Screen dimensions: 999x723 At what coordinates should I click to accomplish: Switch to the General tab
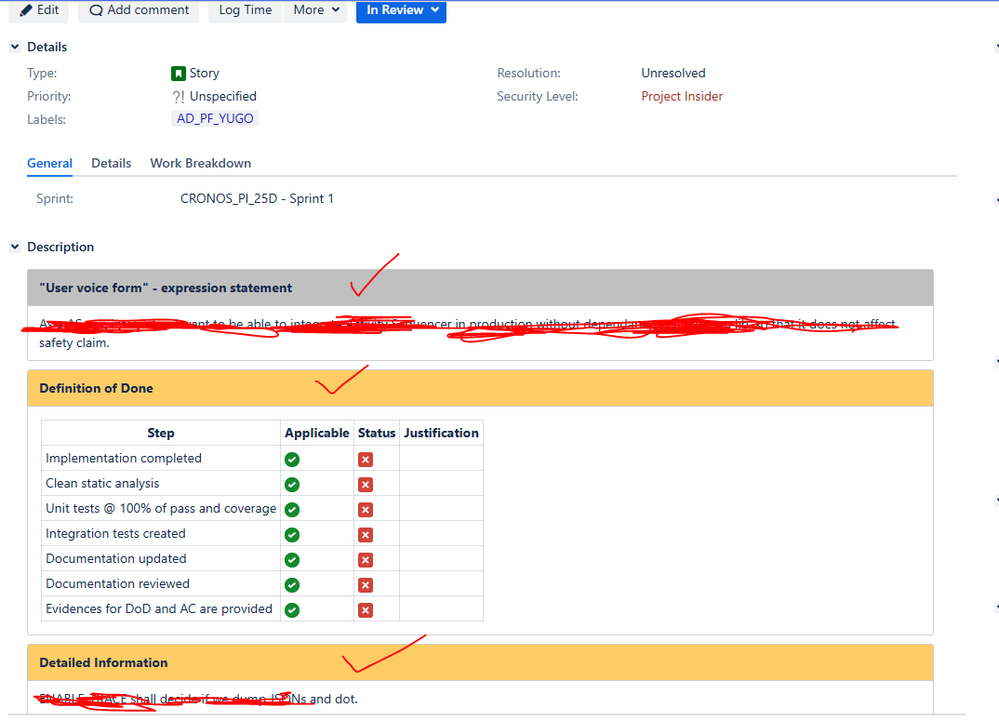point(50,163)
